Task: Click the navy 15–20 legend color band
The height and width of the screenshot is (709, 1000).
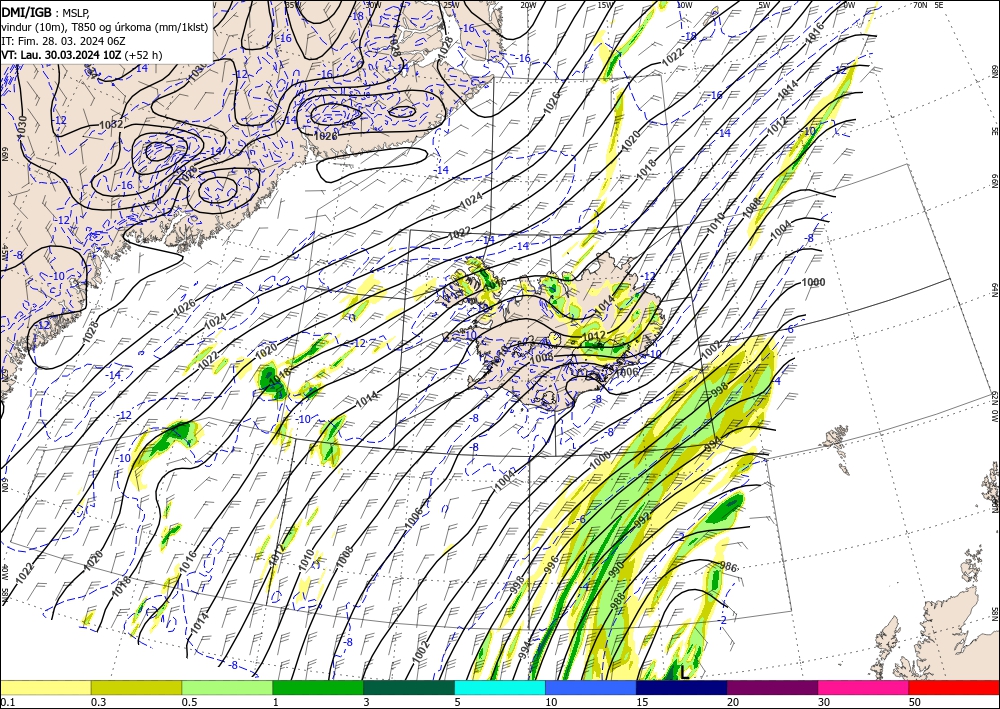Action: click(x=682, y=687)
